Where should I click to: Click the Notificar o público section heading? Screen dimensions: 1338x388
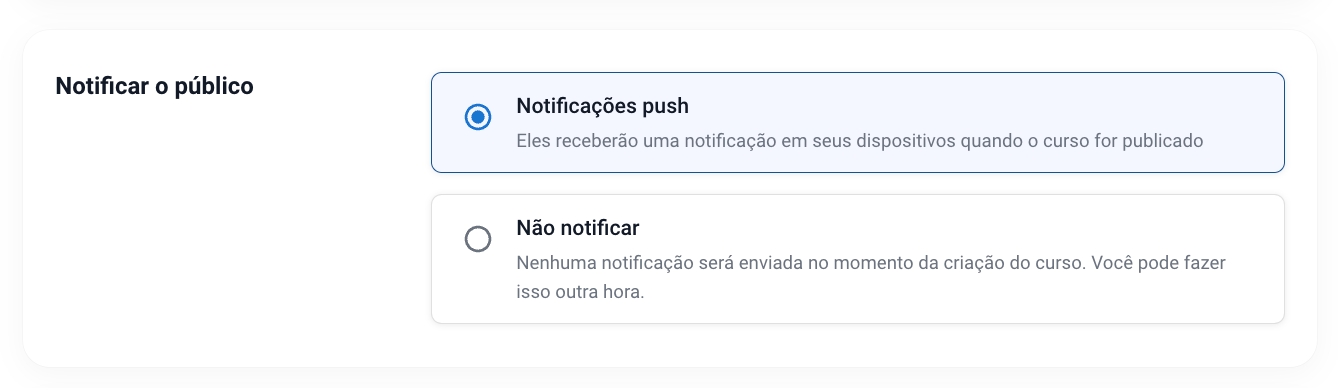155,86
